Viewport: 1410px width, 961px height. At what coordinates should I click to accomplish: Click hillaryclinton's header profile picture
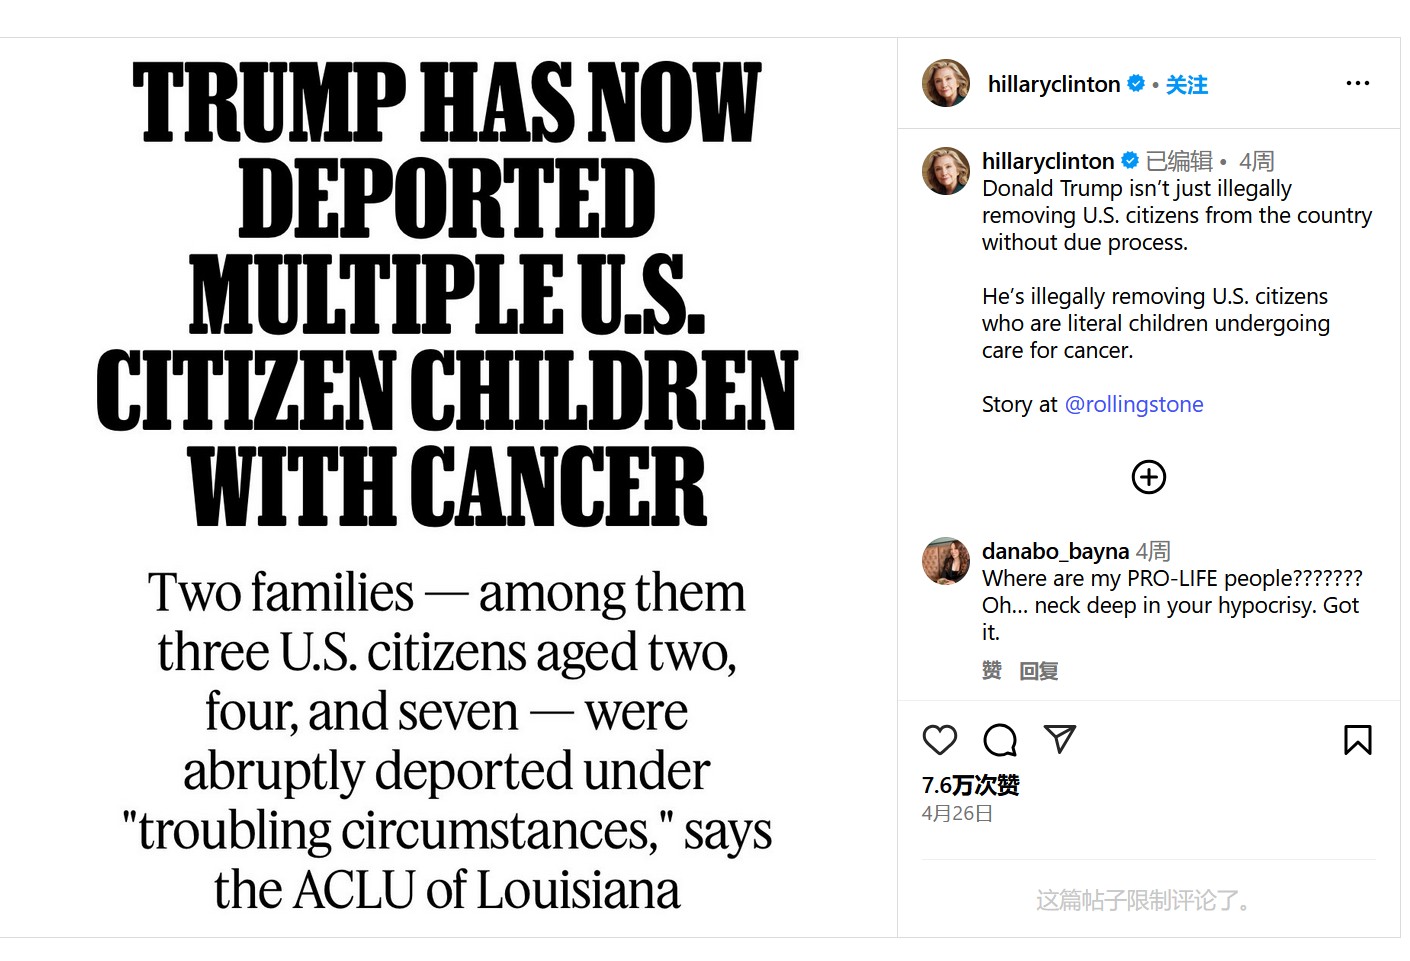[x=945, y=83]
